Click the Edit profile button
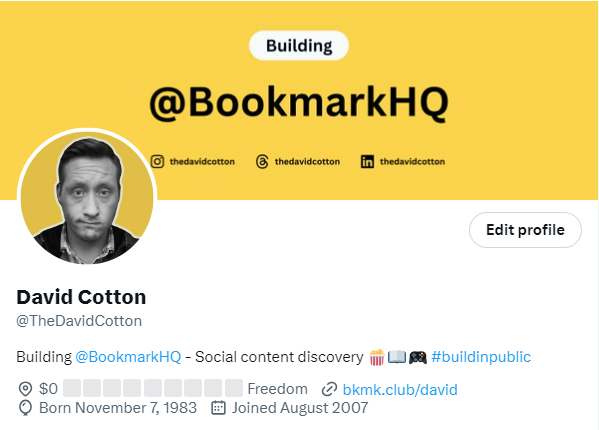The image size is (599, 430). pos(525,230)
